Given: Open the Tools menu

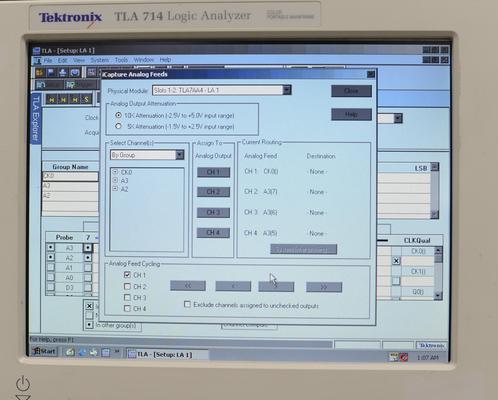Looking at the screenshot, I should [x=121, y=60].
